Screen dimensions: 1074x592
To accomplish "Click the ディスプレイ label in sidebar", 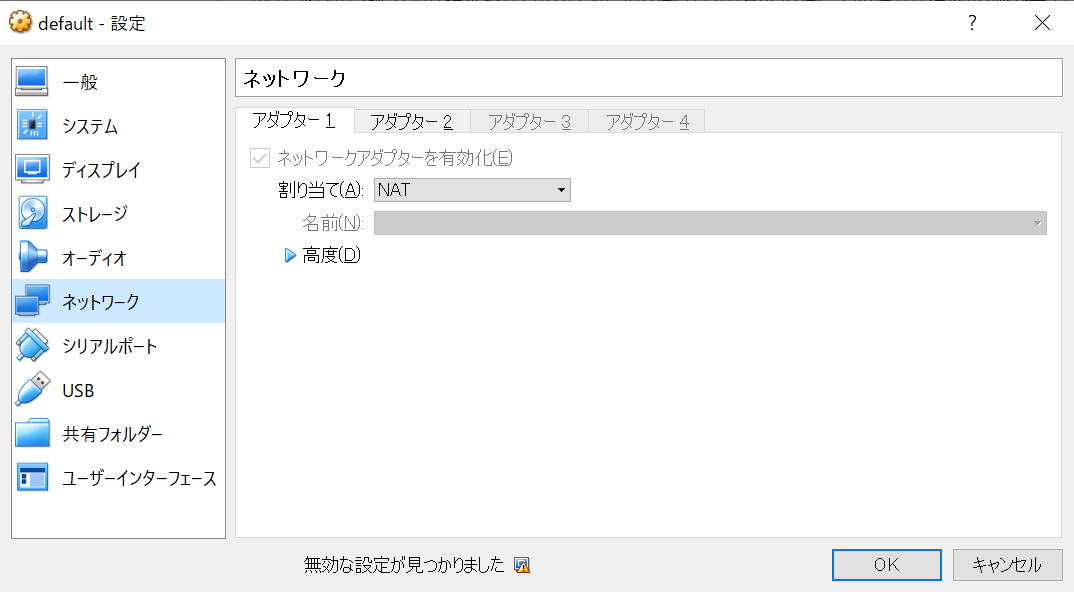I will coord(101,170).
